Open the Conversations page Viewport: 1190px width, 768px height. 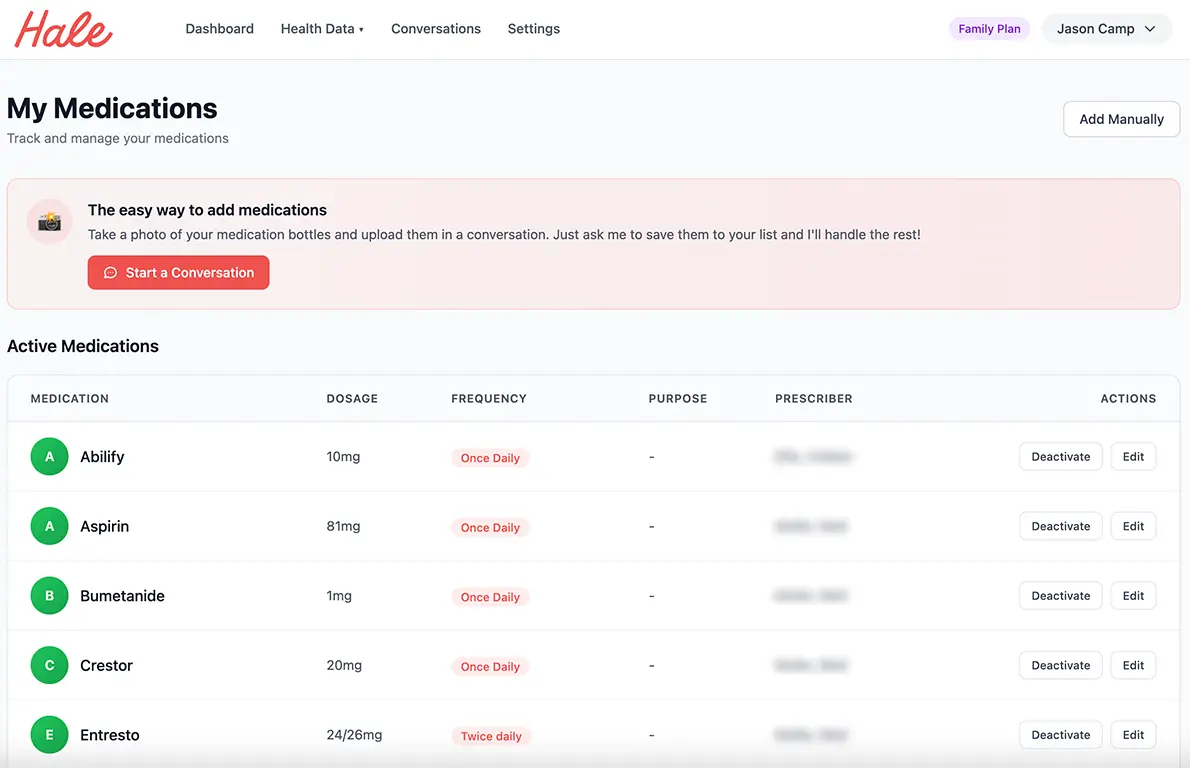436,29
